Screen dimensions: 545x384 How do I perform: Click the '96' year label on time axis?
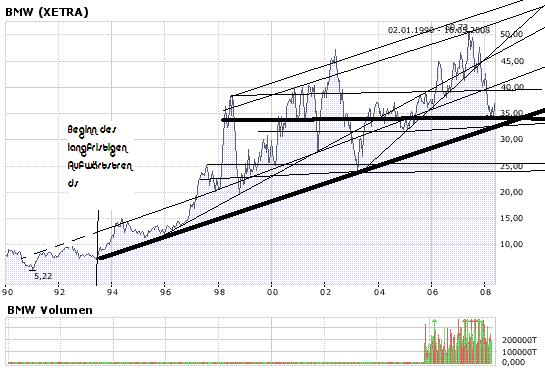pos(165,292)
